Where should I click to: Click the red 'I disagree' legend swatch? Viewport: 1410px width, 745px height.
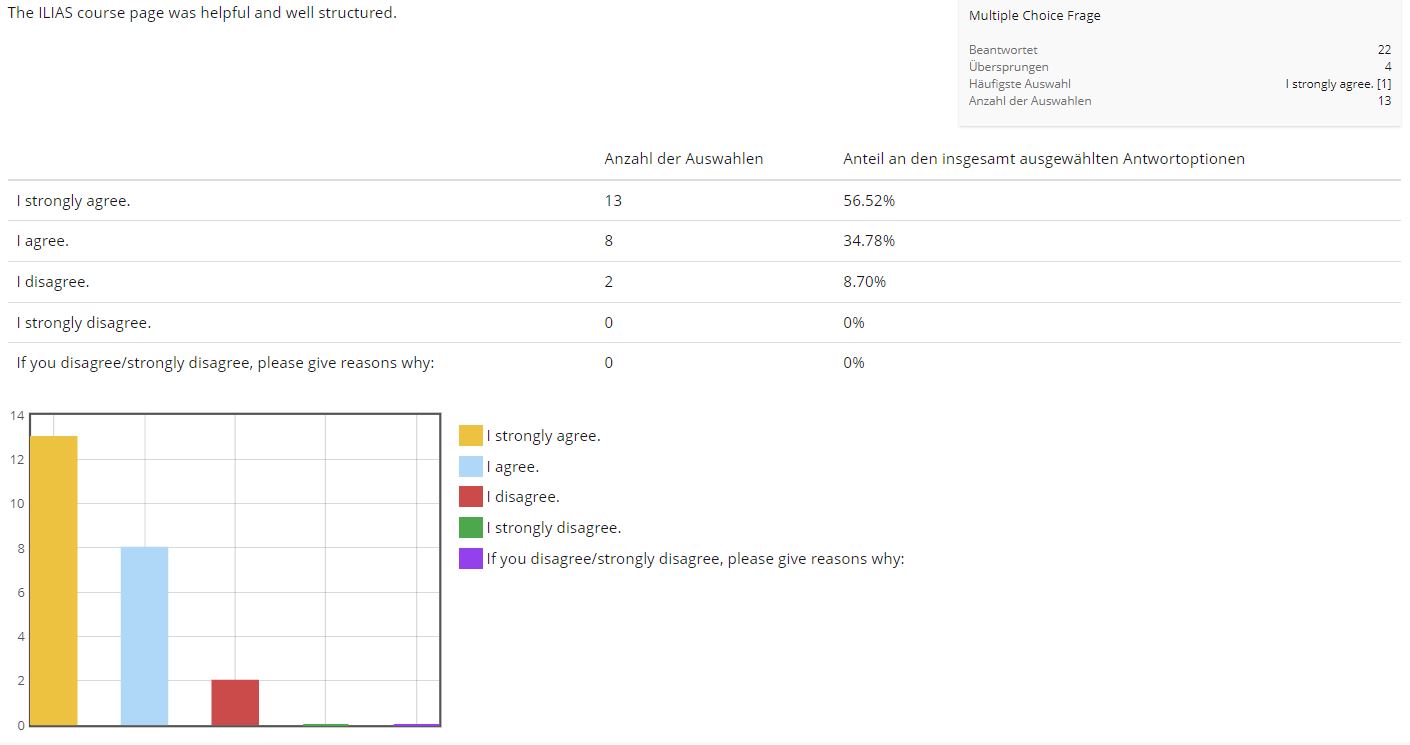[x=470, y=497]
